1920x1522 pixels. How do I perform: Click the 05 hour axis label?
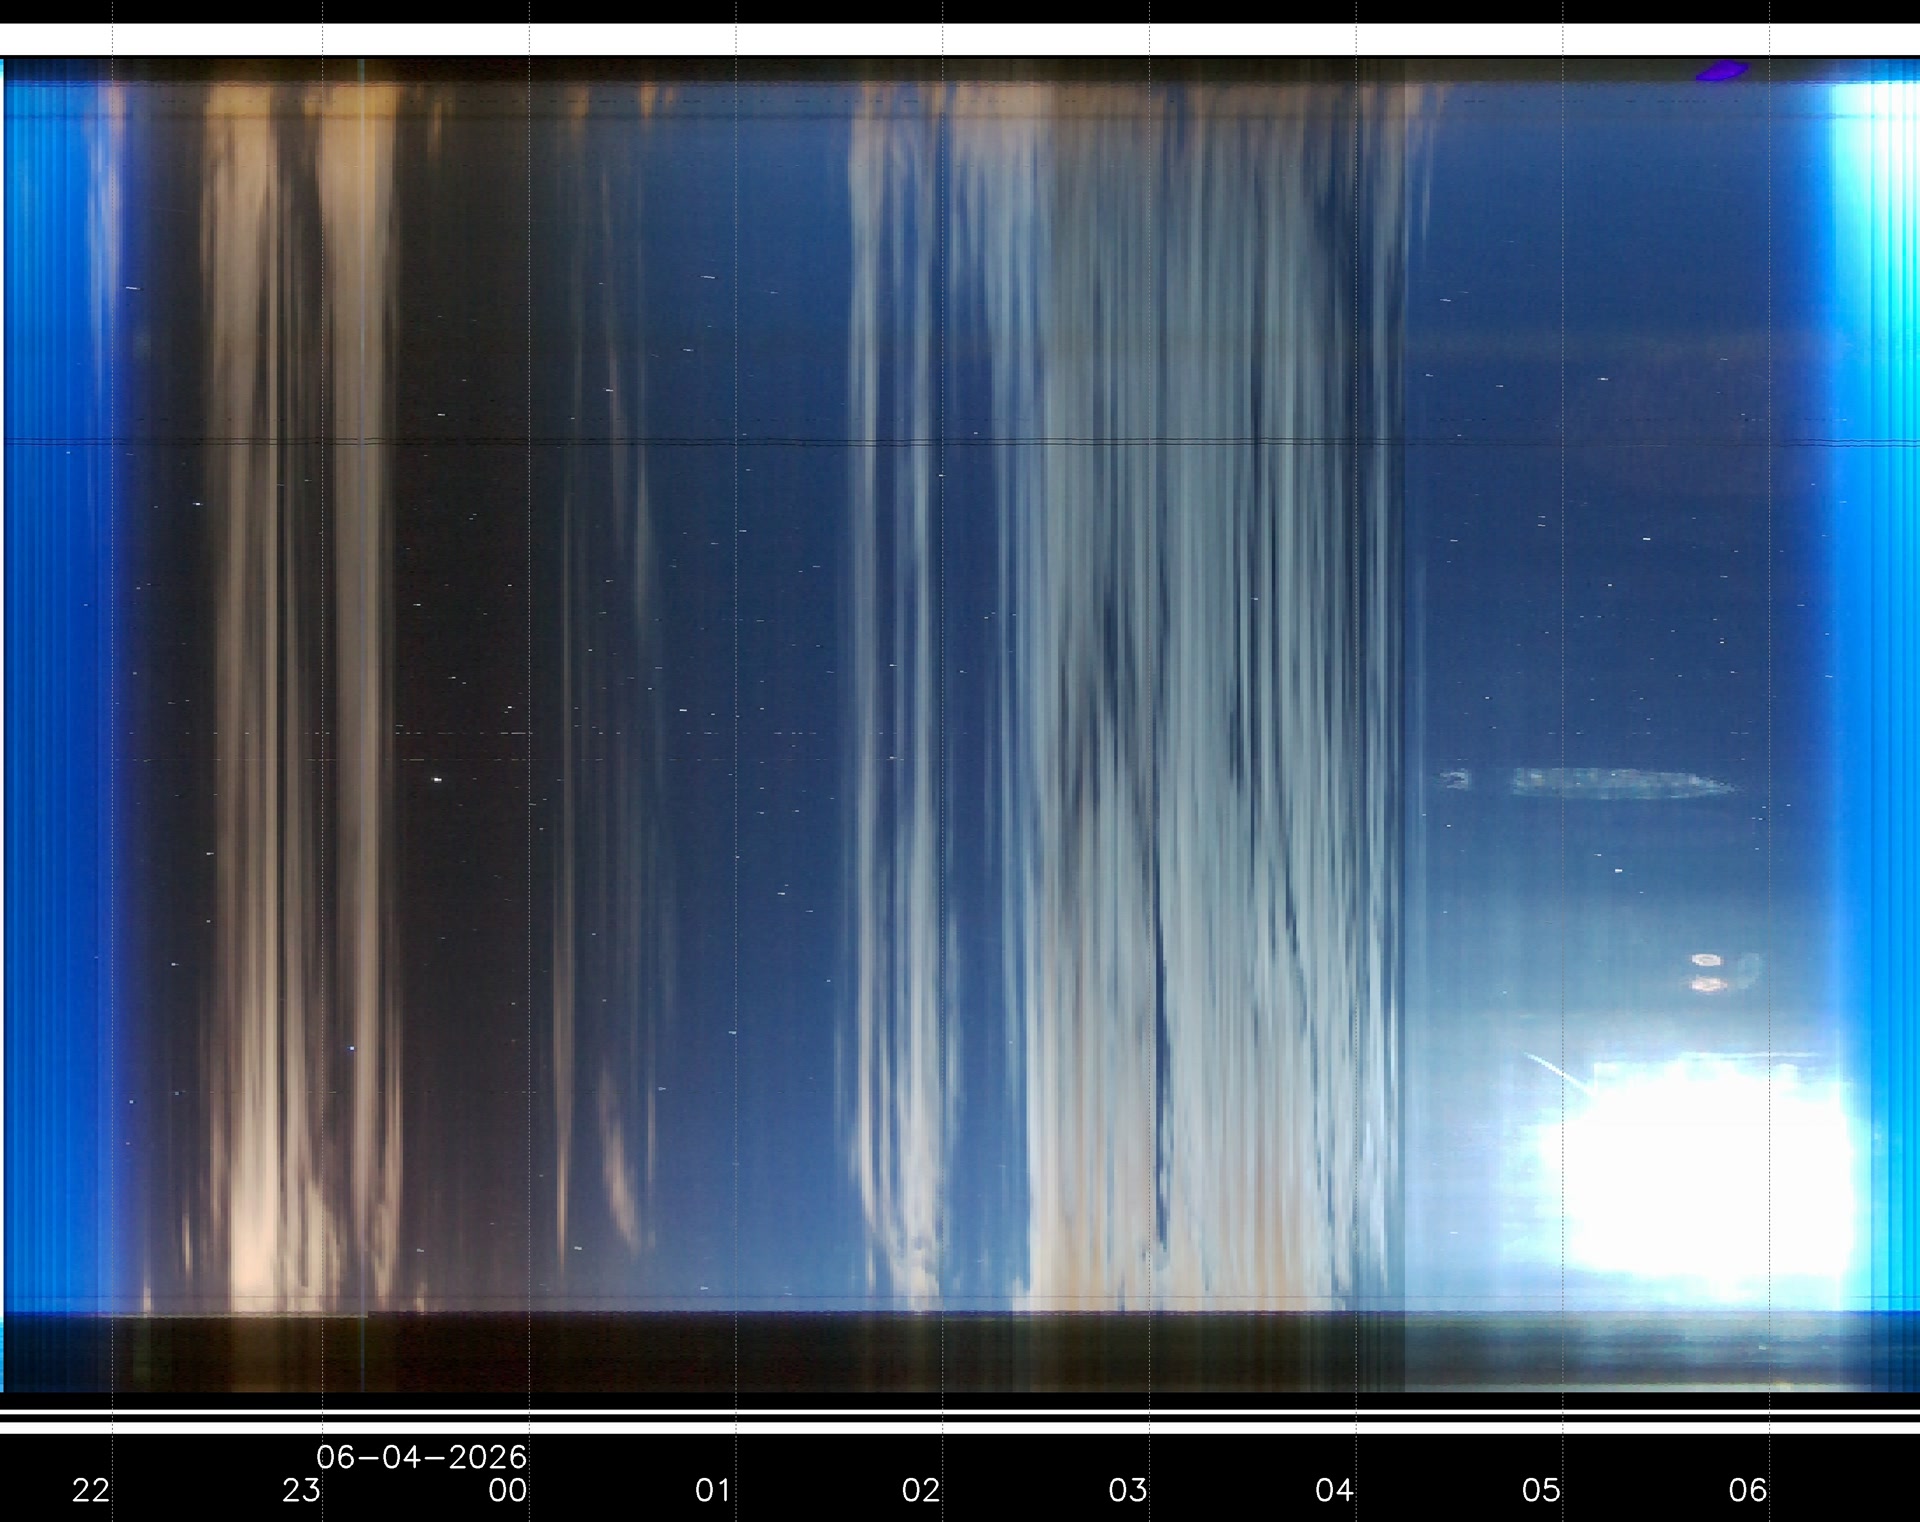tap(1541, 1491)
